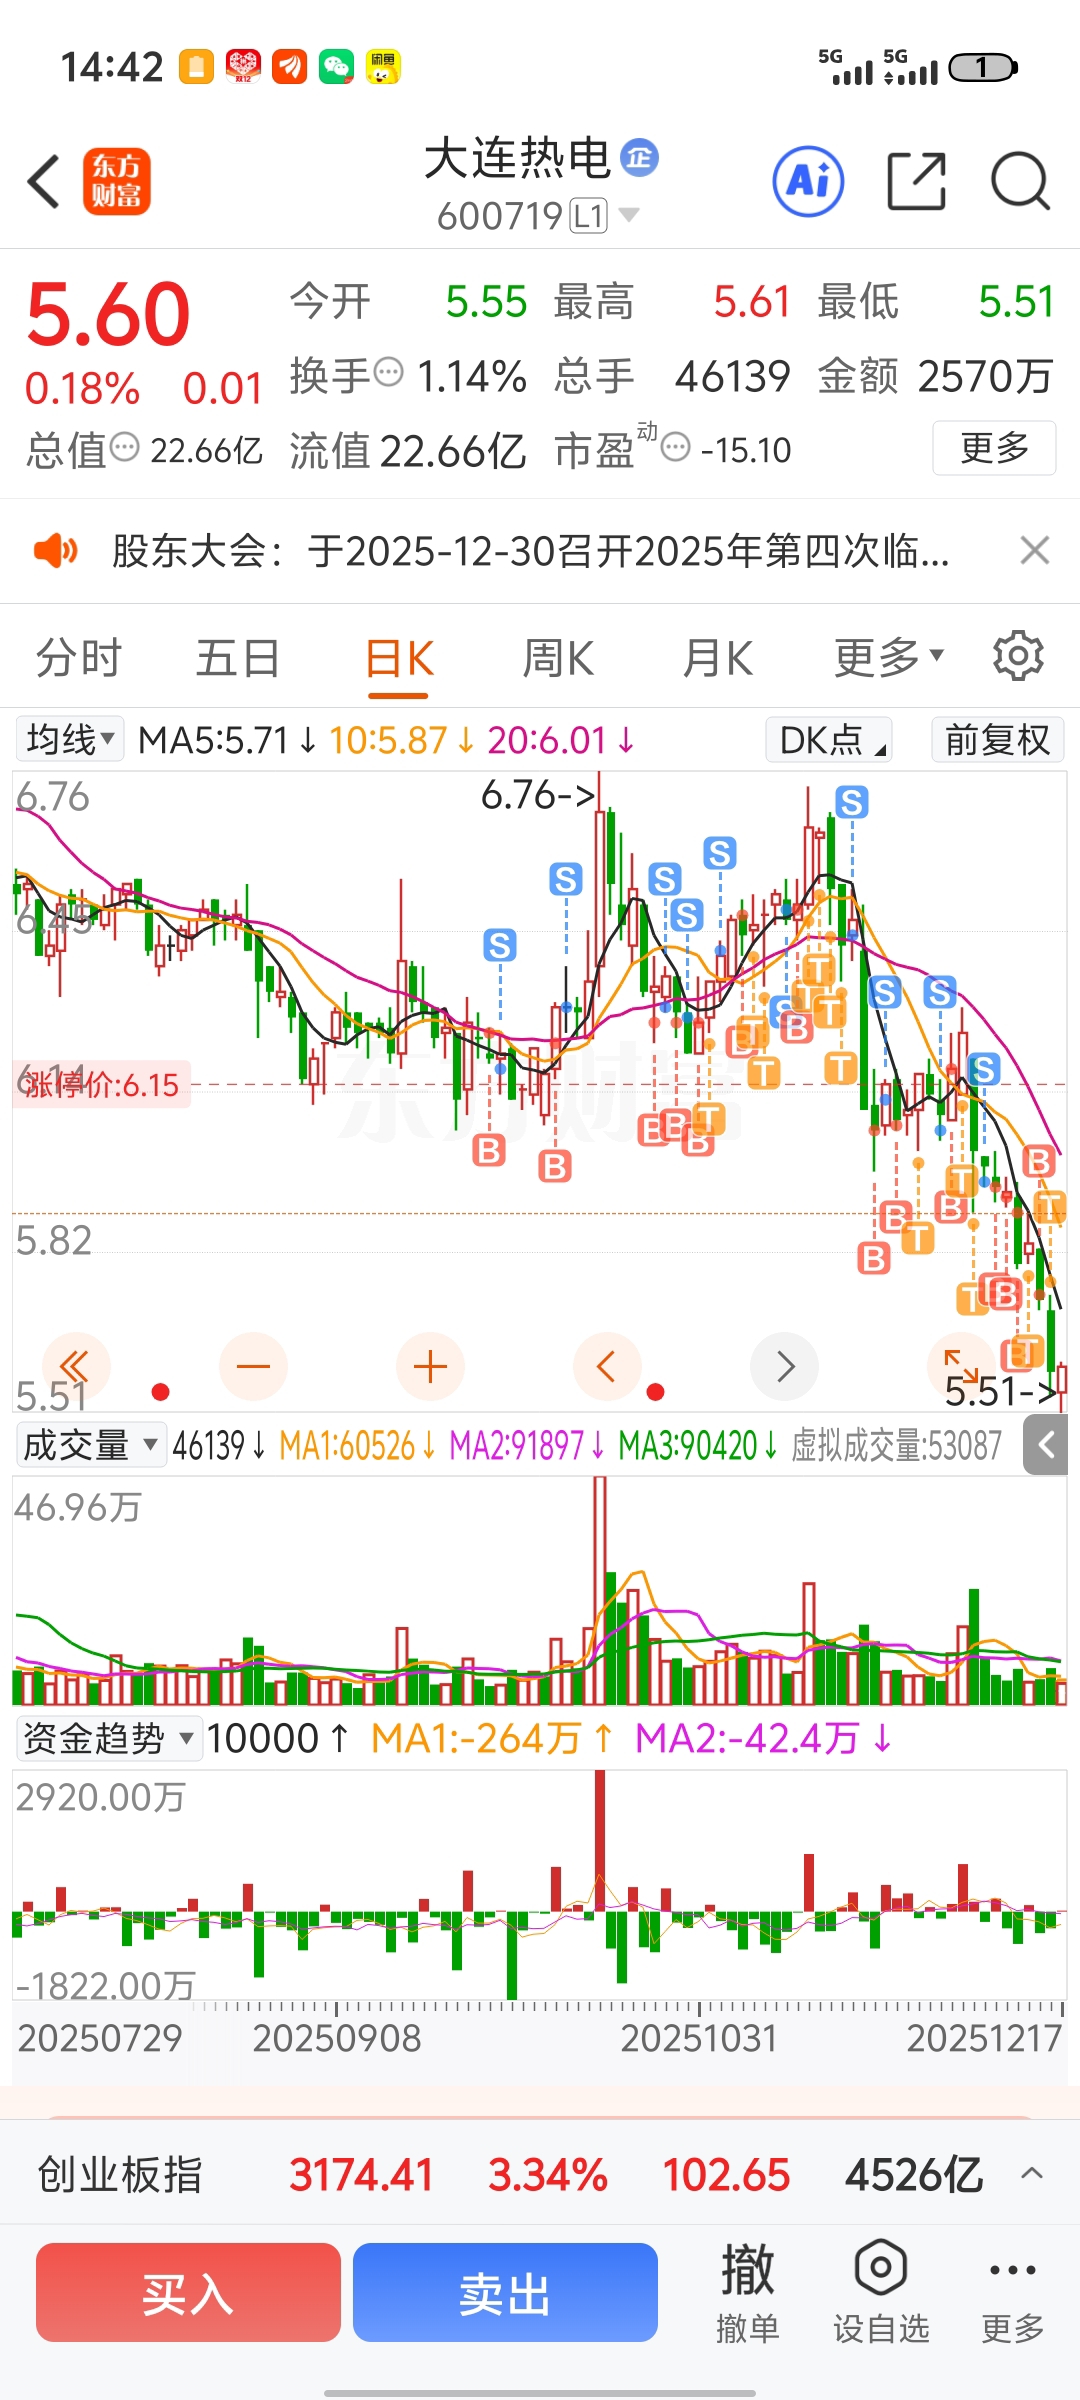
Task: Tap the 创业板指 index name
Action: (120, 2174)
